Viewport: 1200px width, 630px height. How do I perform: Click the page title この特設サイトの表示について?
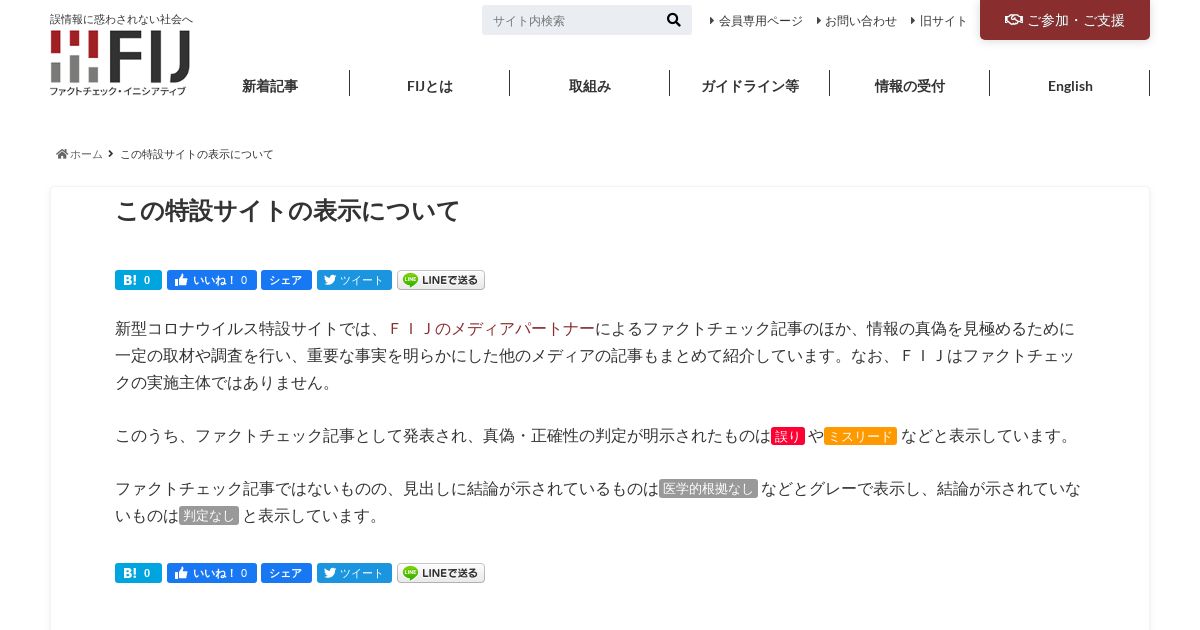pos(287,211)
